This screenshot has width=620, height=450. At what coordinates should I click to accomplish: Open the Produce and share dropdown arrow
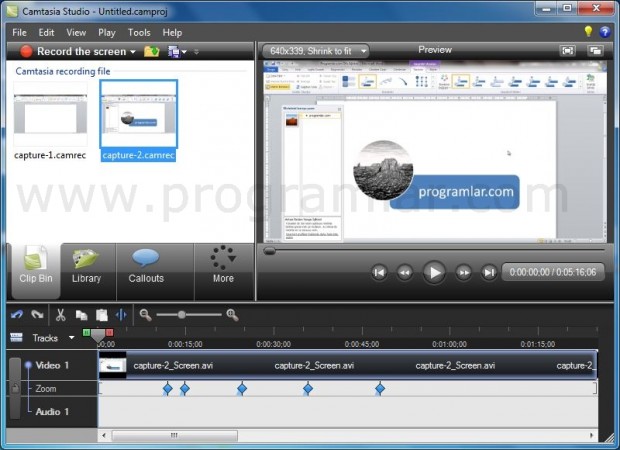point(184,52)
